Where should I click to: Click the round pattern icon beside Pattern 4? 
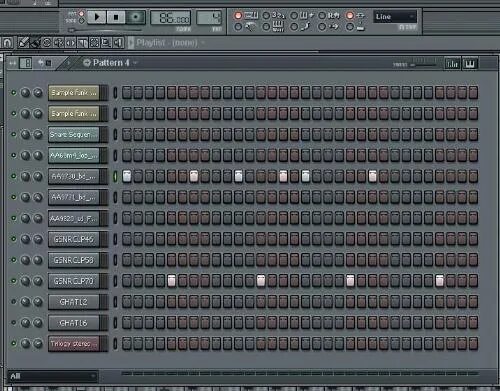pos(87,63)
